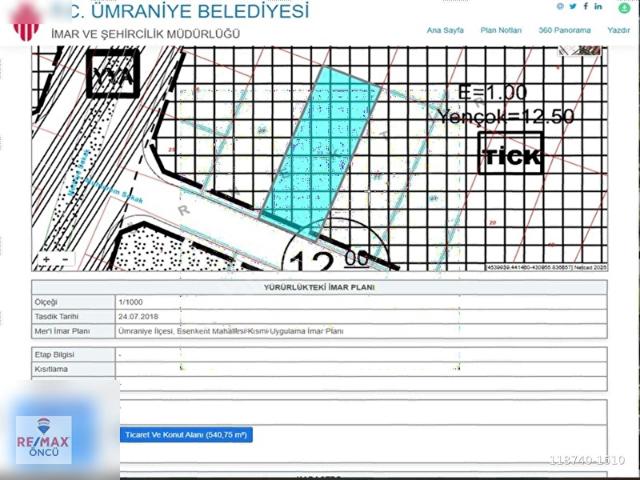Viewport: 640px width, 480px height.
Task: Click the map coordinates readout
Action: [546, 268]
